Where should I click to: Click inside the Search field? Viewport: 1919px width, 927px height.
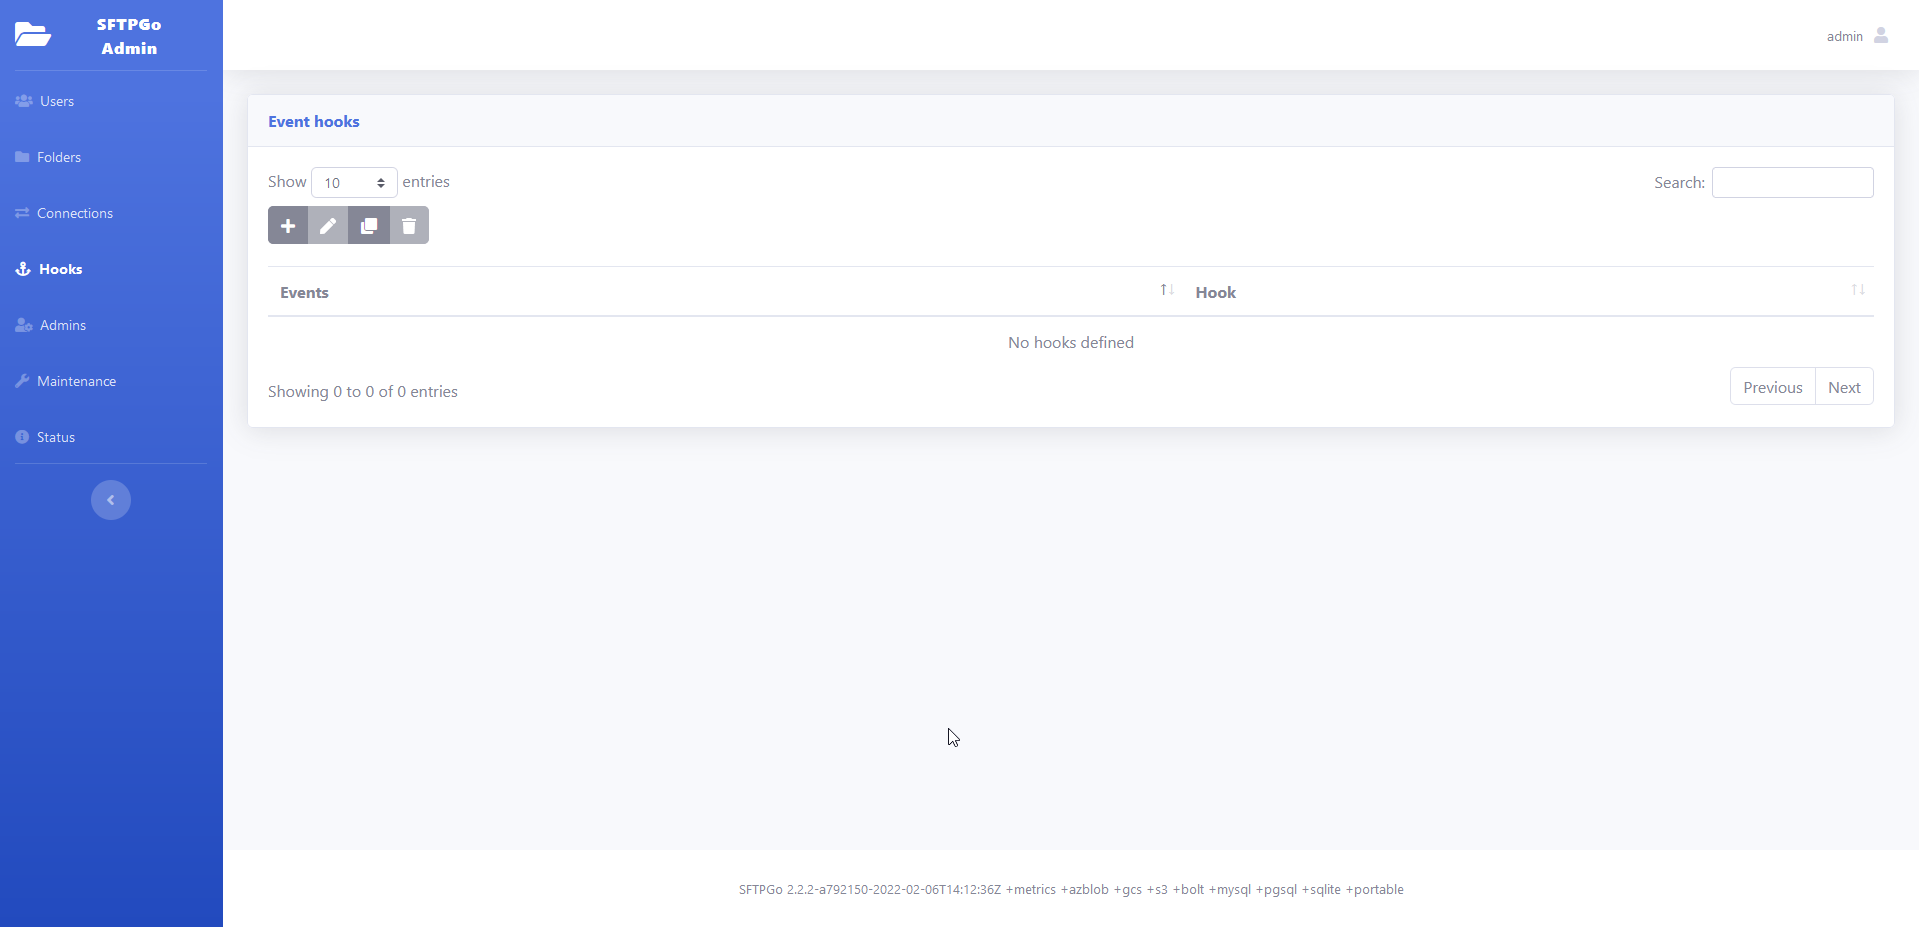(1792, 182)
